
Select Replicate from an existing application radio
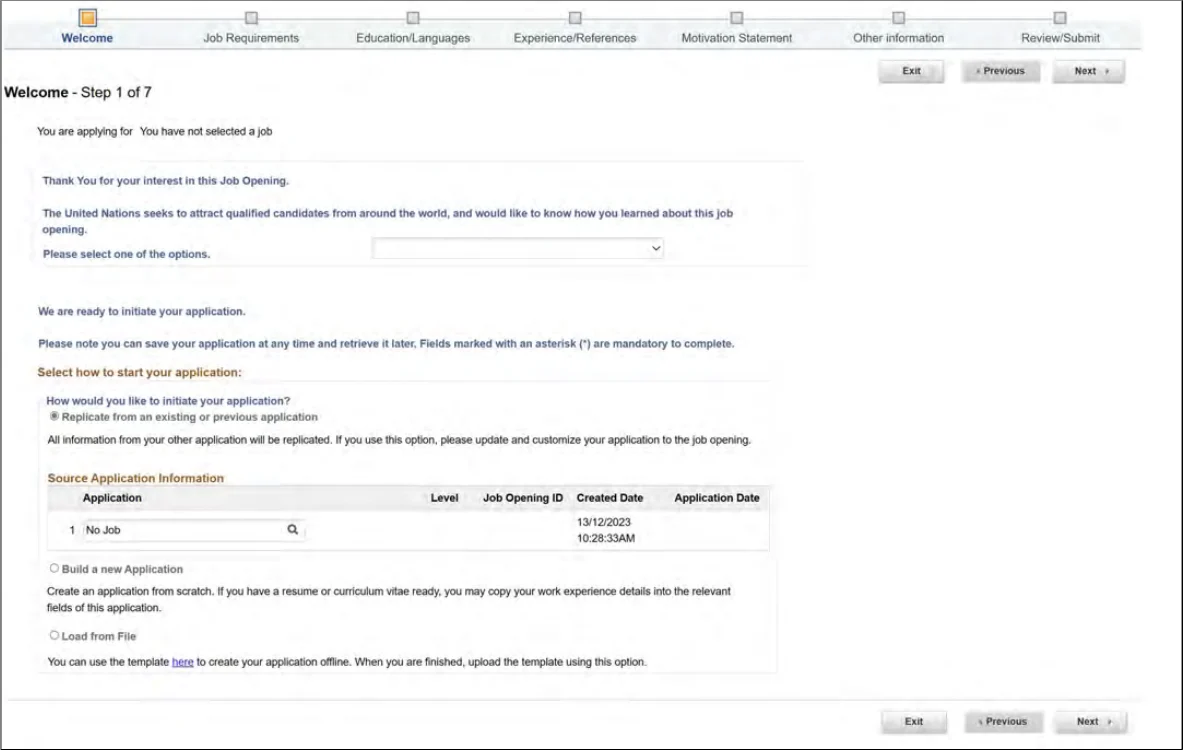pos(54,416)
